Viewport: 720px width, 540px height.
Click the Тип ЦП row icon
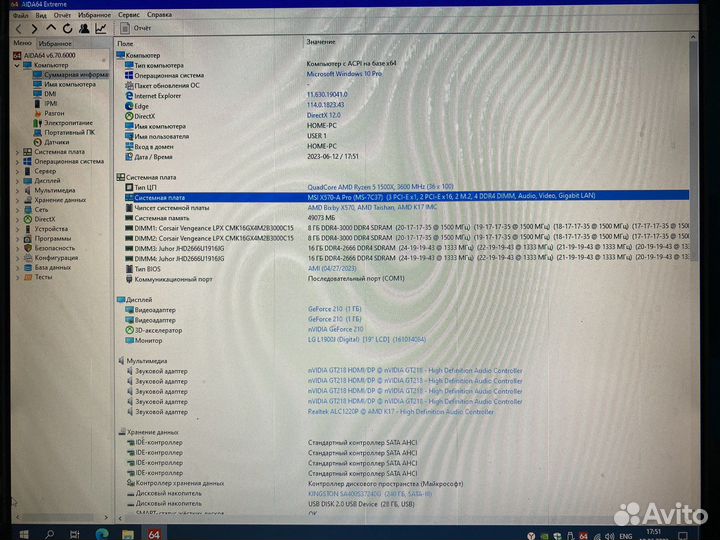[x=129, y=187]
